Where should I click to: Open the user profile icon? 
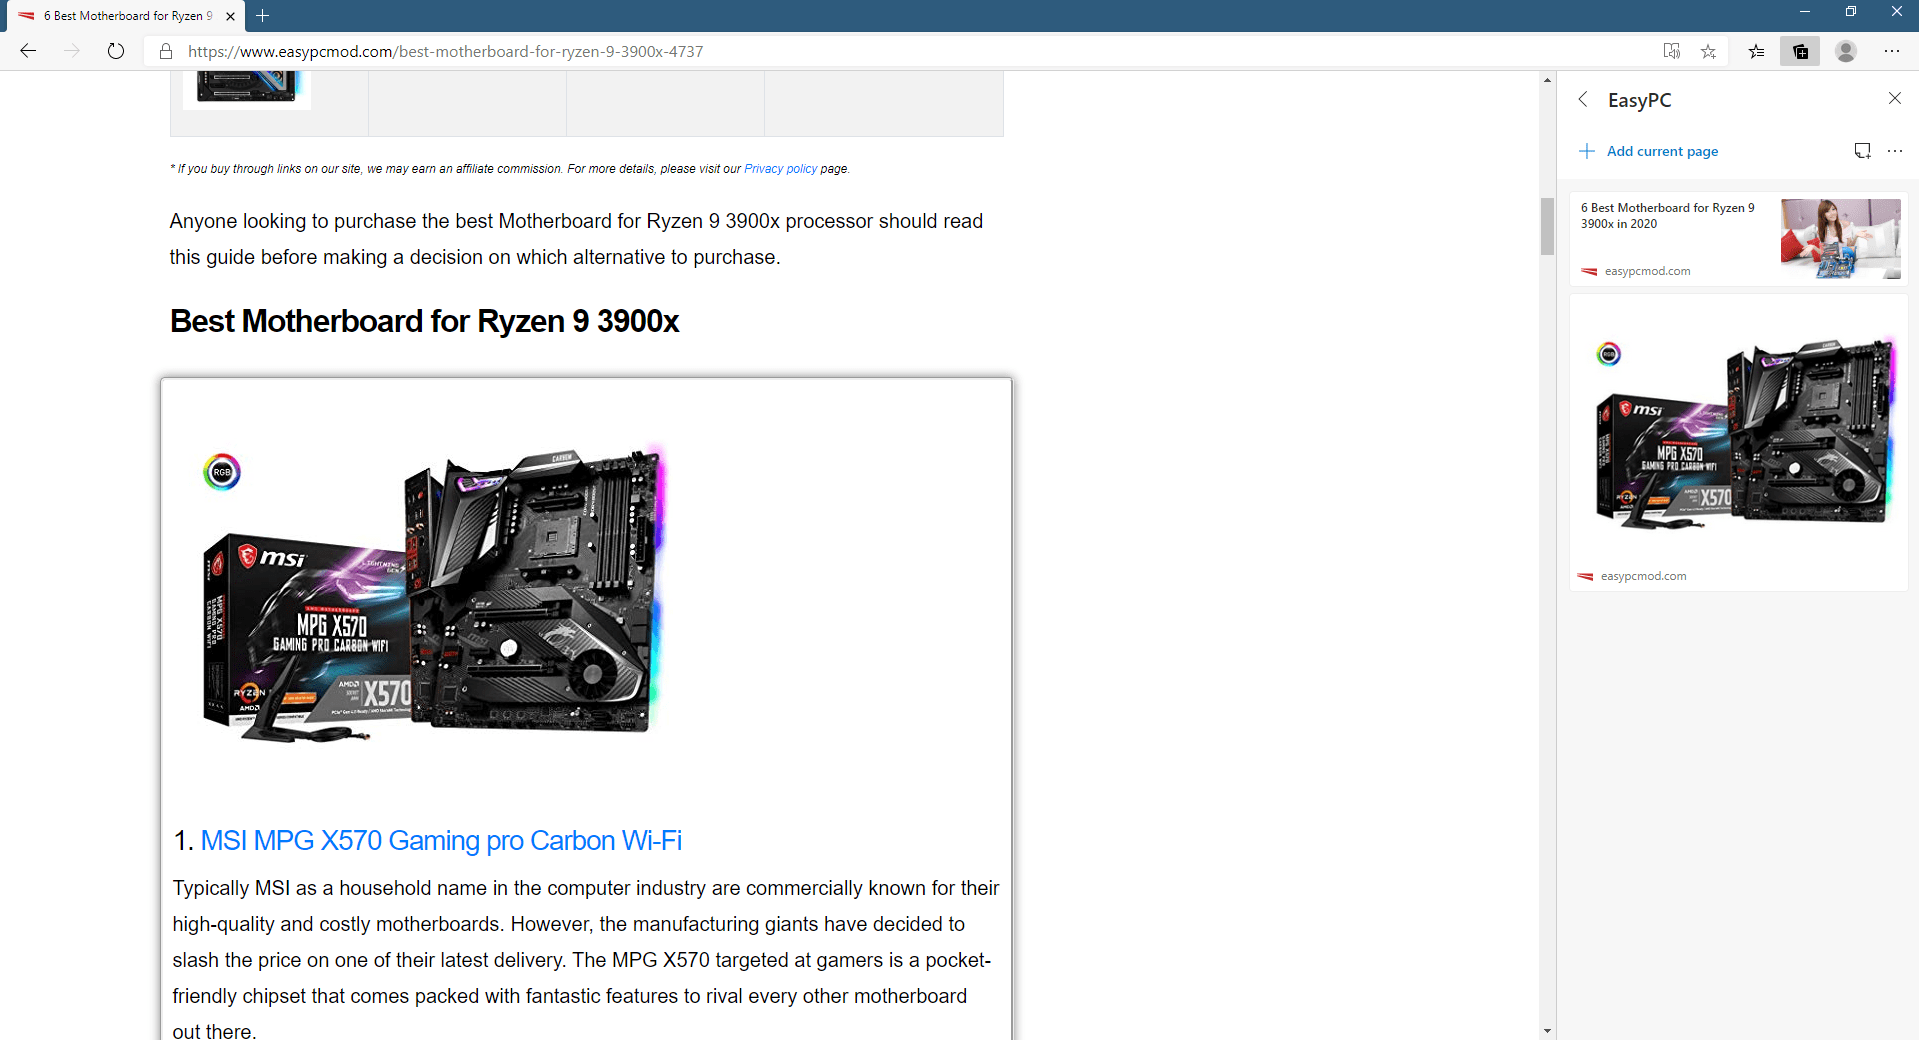(1846, 51)
